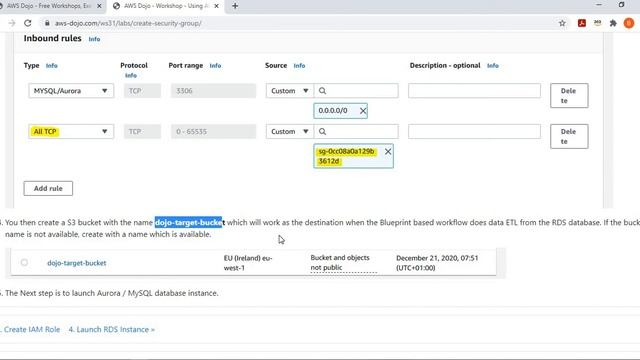Open Info link next to Port range
Viewport: 640px width, 360px height.
[x=215, y=65]
